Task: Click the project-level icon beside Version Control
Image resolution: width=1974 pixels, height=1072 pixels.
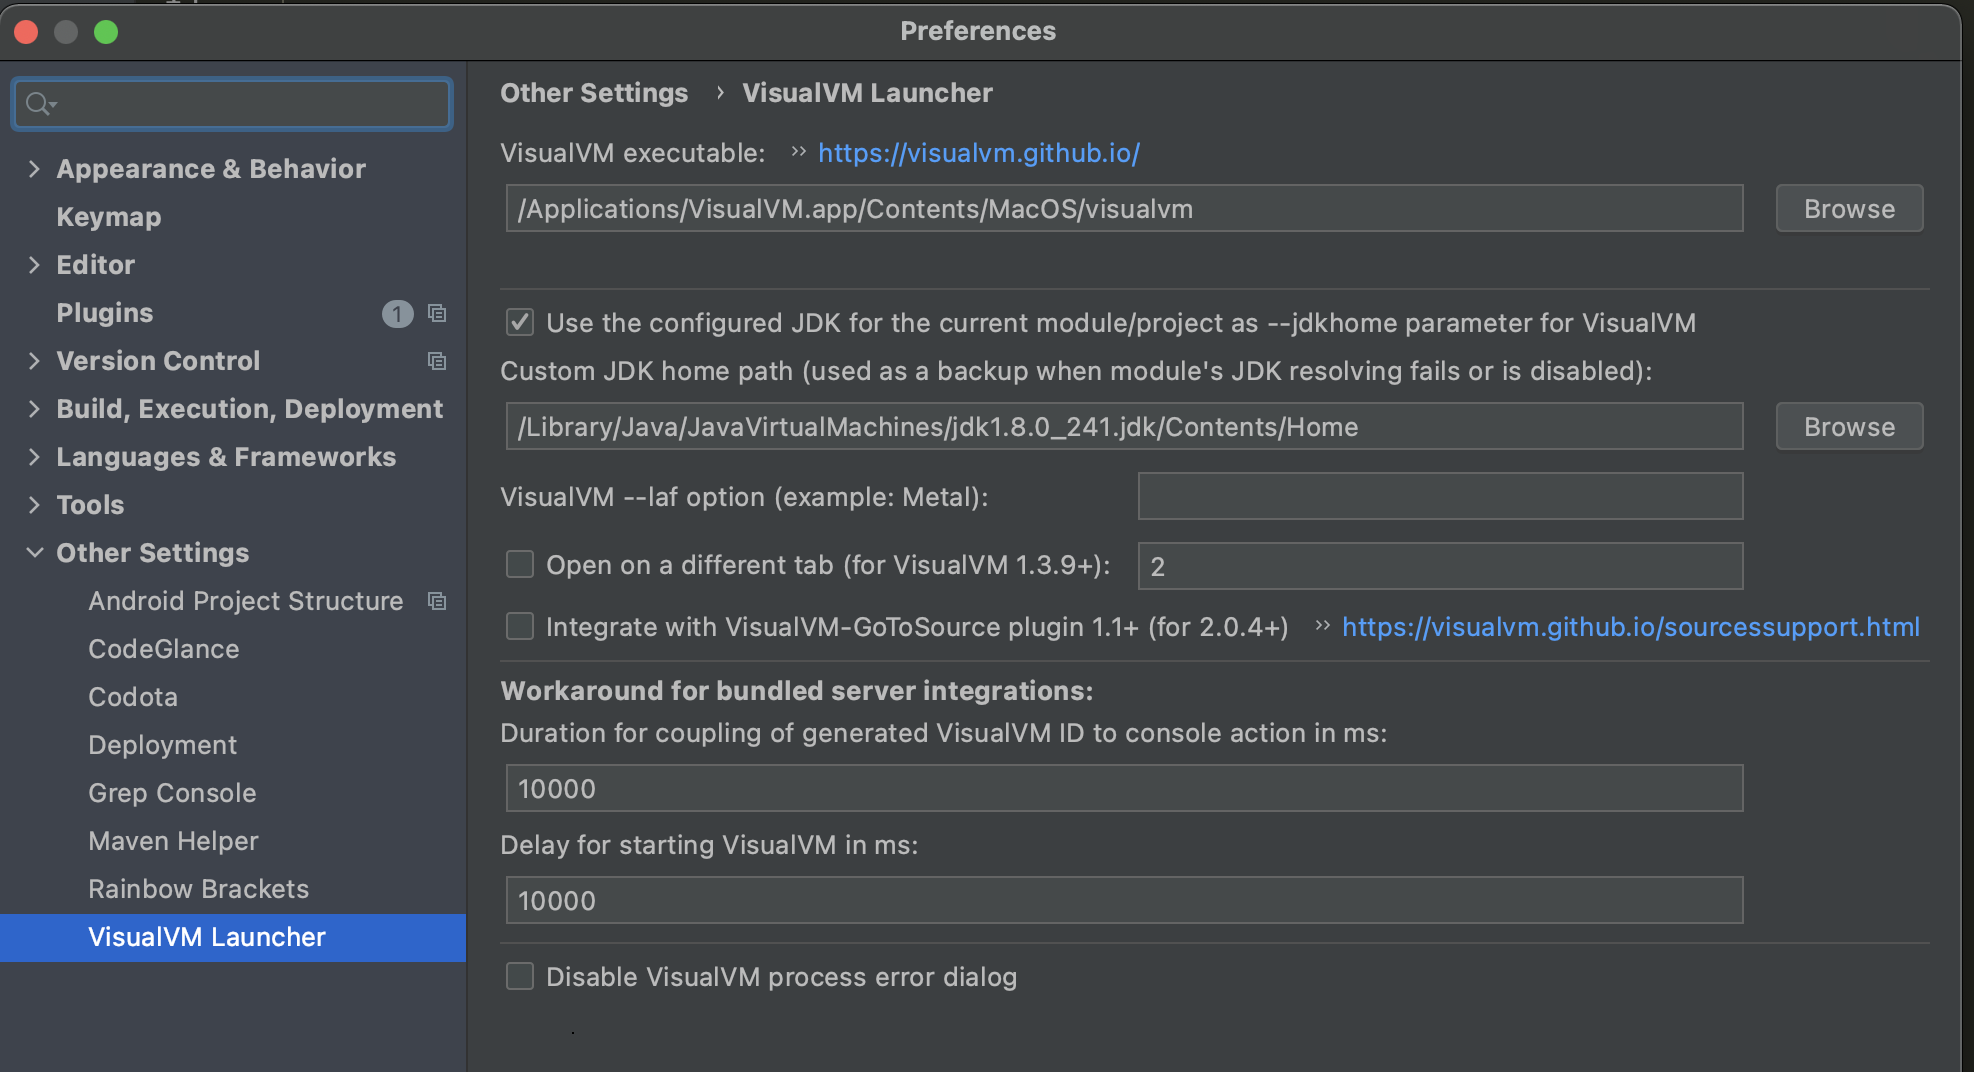Action: click(437, 361)
